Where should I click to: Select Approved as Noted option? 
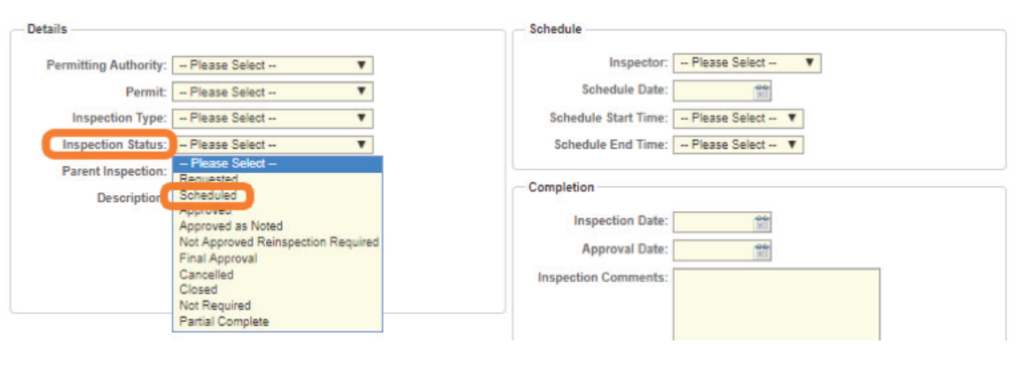tap(231, 226)
